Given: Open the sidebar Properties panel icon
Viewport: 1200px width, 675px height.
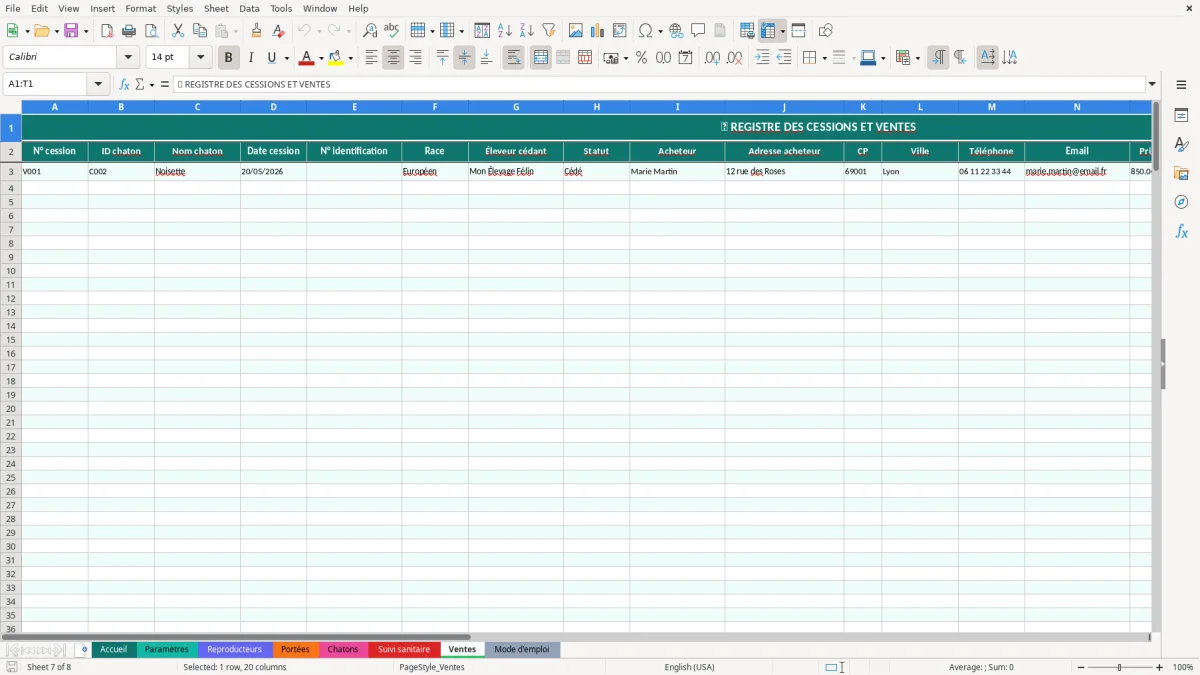Looking at the screenshot, I should pos(1181,116).
